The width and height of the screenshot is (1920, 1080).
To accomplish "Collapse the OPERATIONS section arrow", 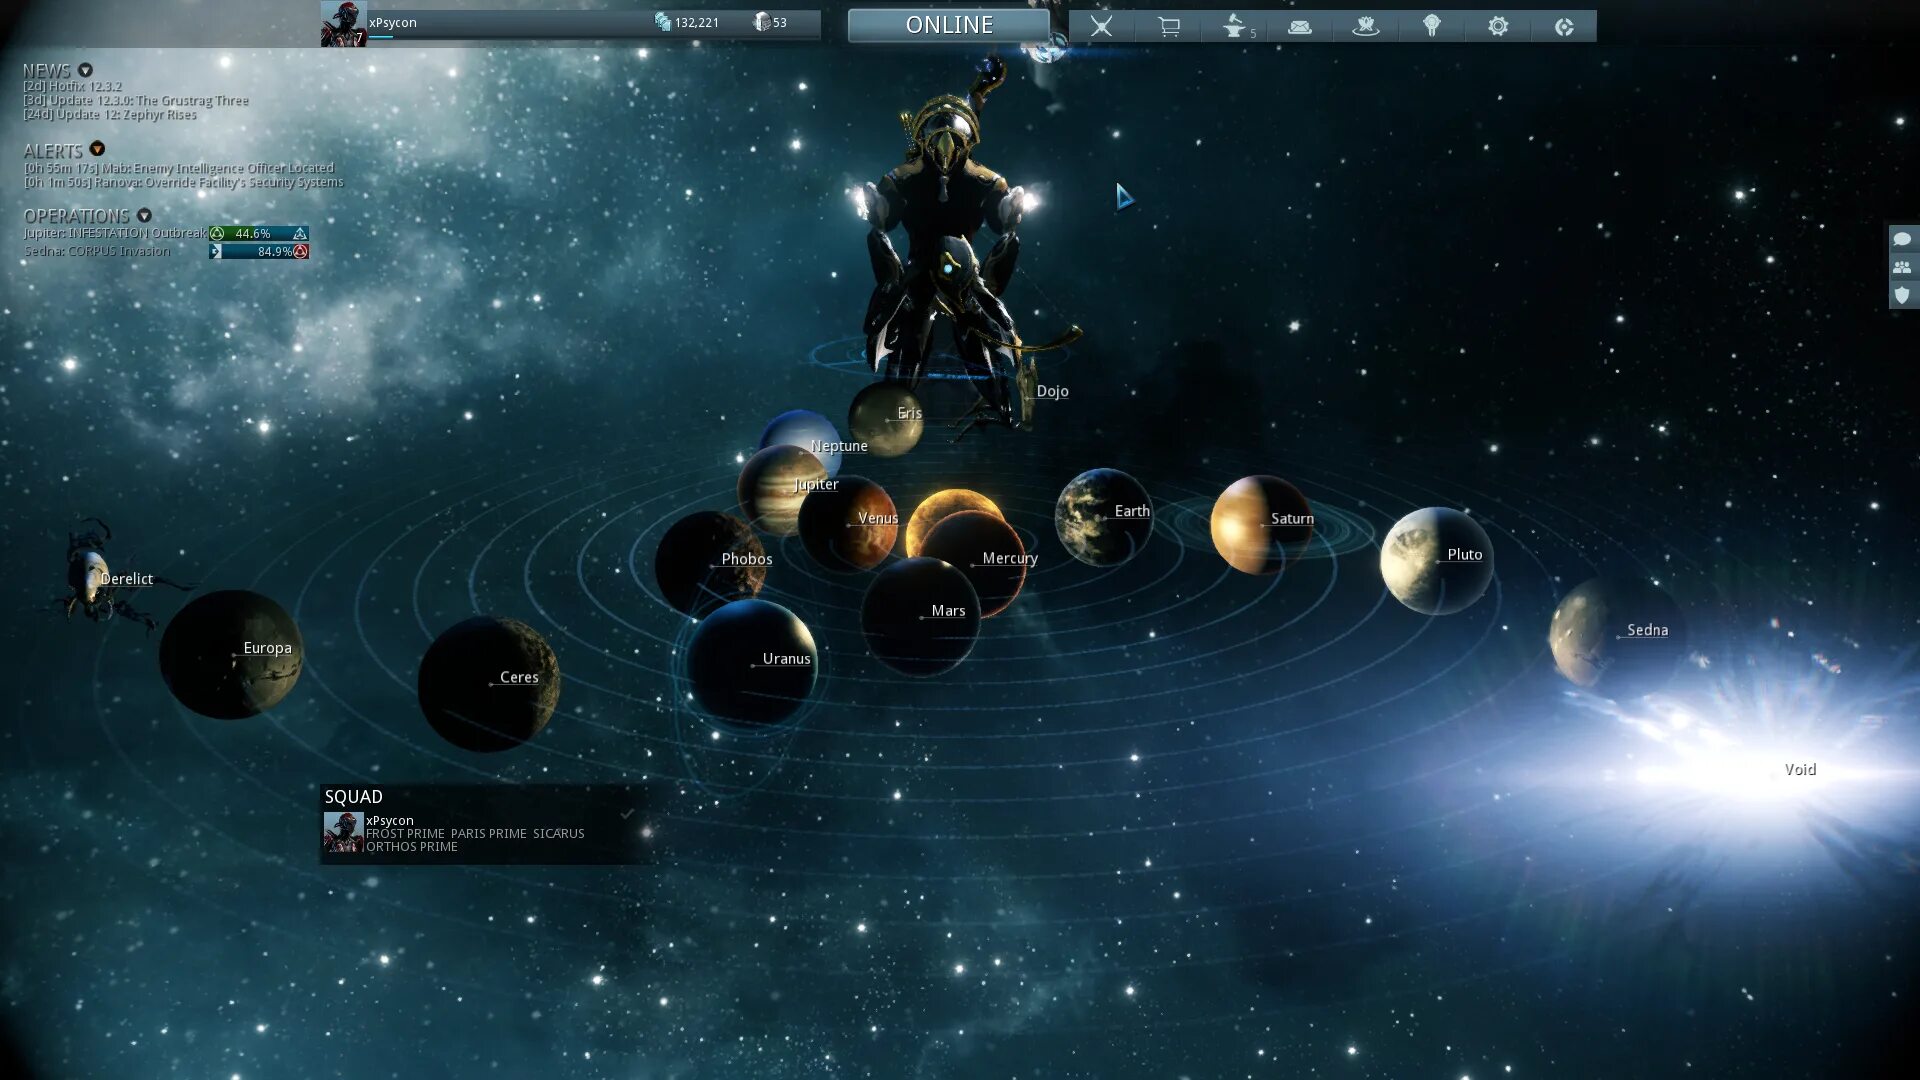I will coord(144,215).
